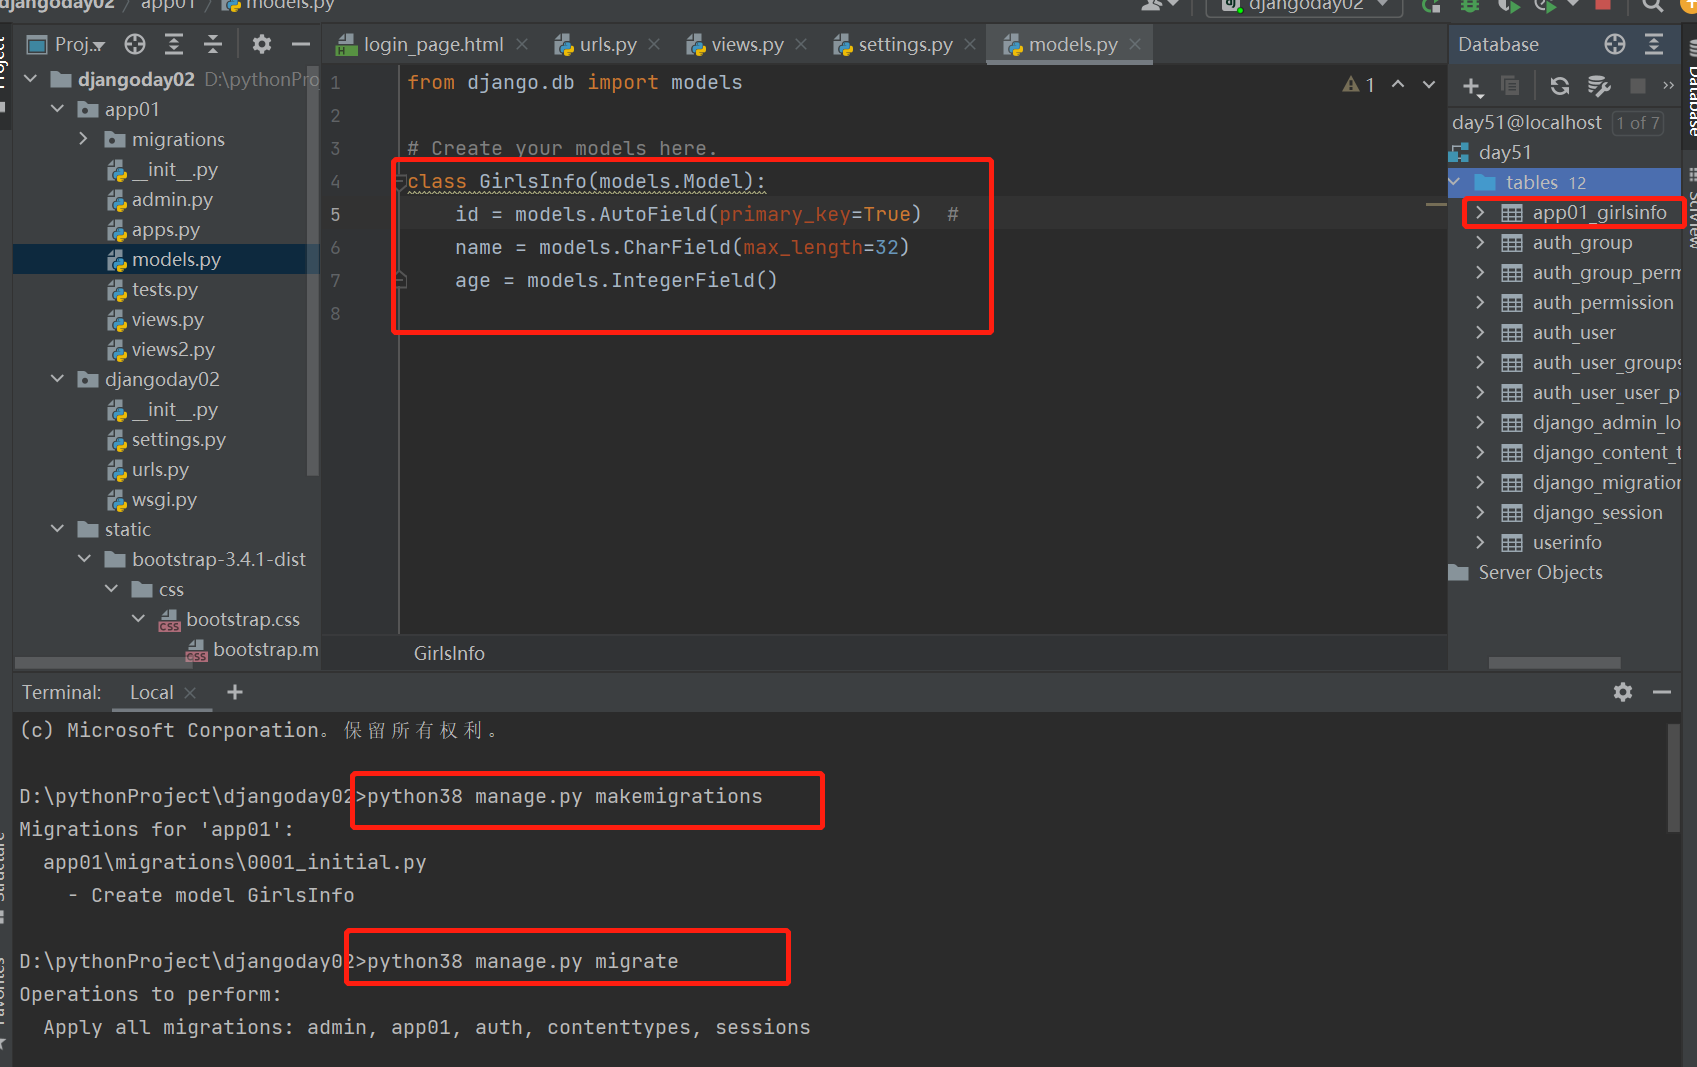The width and height of the screenshot is (1697, 1067).
Task: Click the locate opened file target icon in Project panel
Action: pyautogui.click(x=135, y=44)
